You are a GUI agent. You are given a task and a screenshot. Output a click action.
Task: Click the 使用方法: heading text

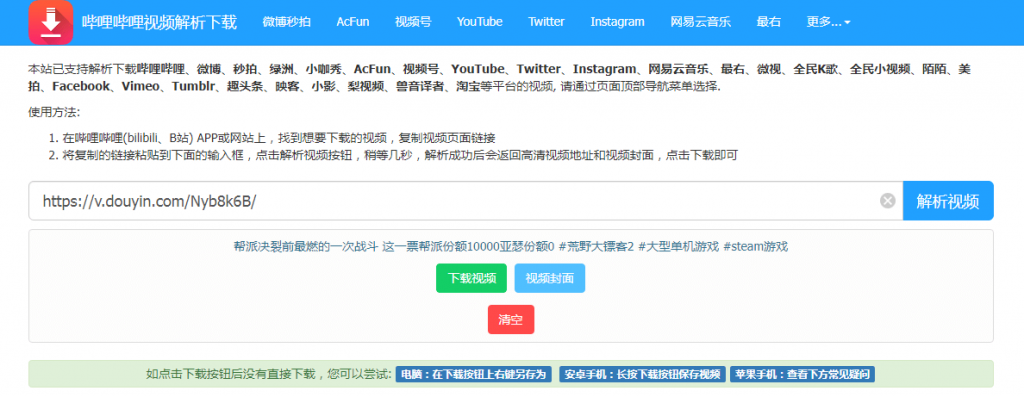coord(54,112)
